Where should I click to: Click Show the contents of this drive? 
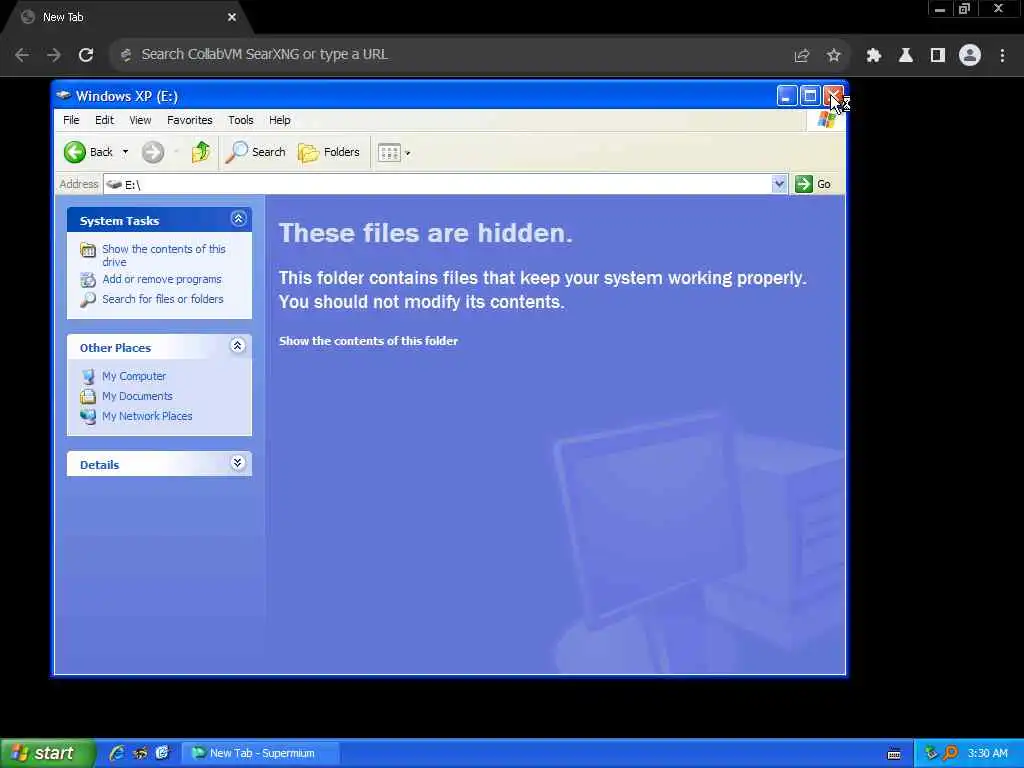[164, 255]
